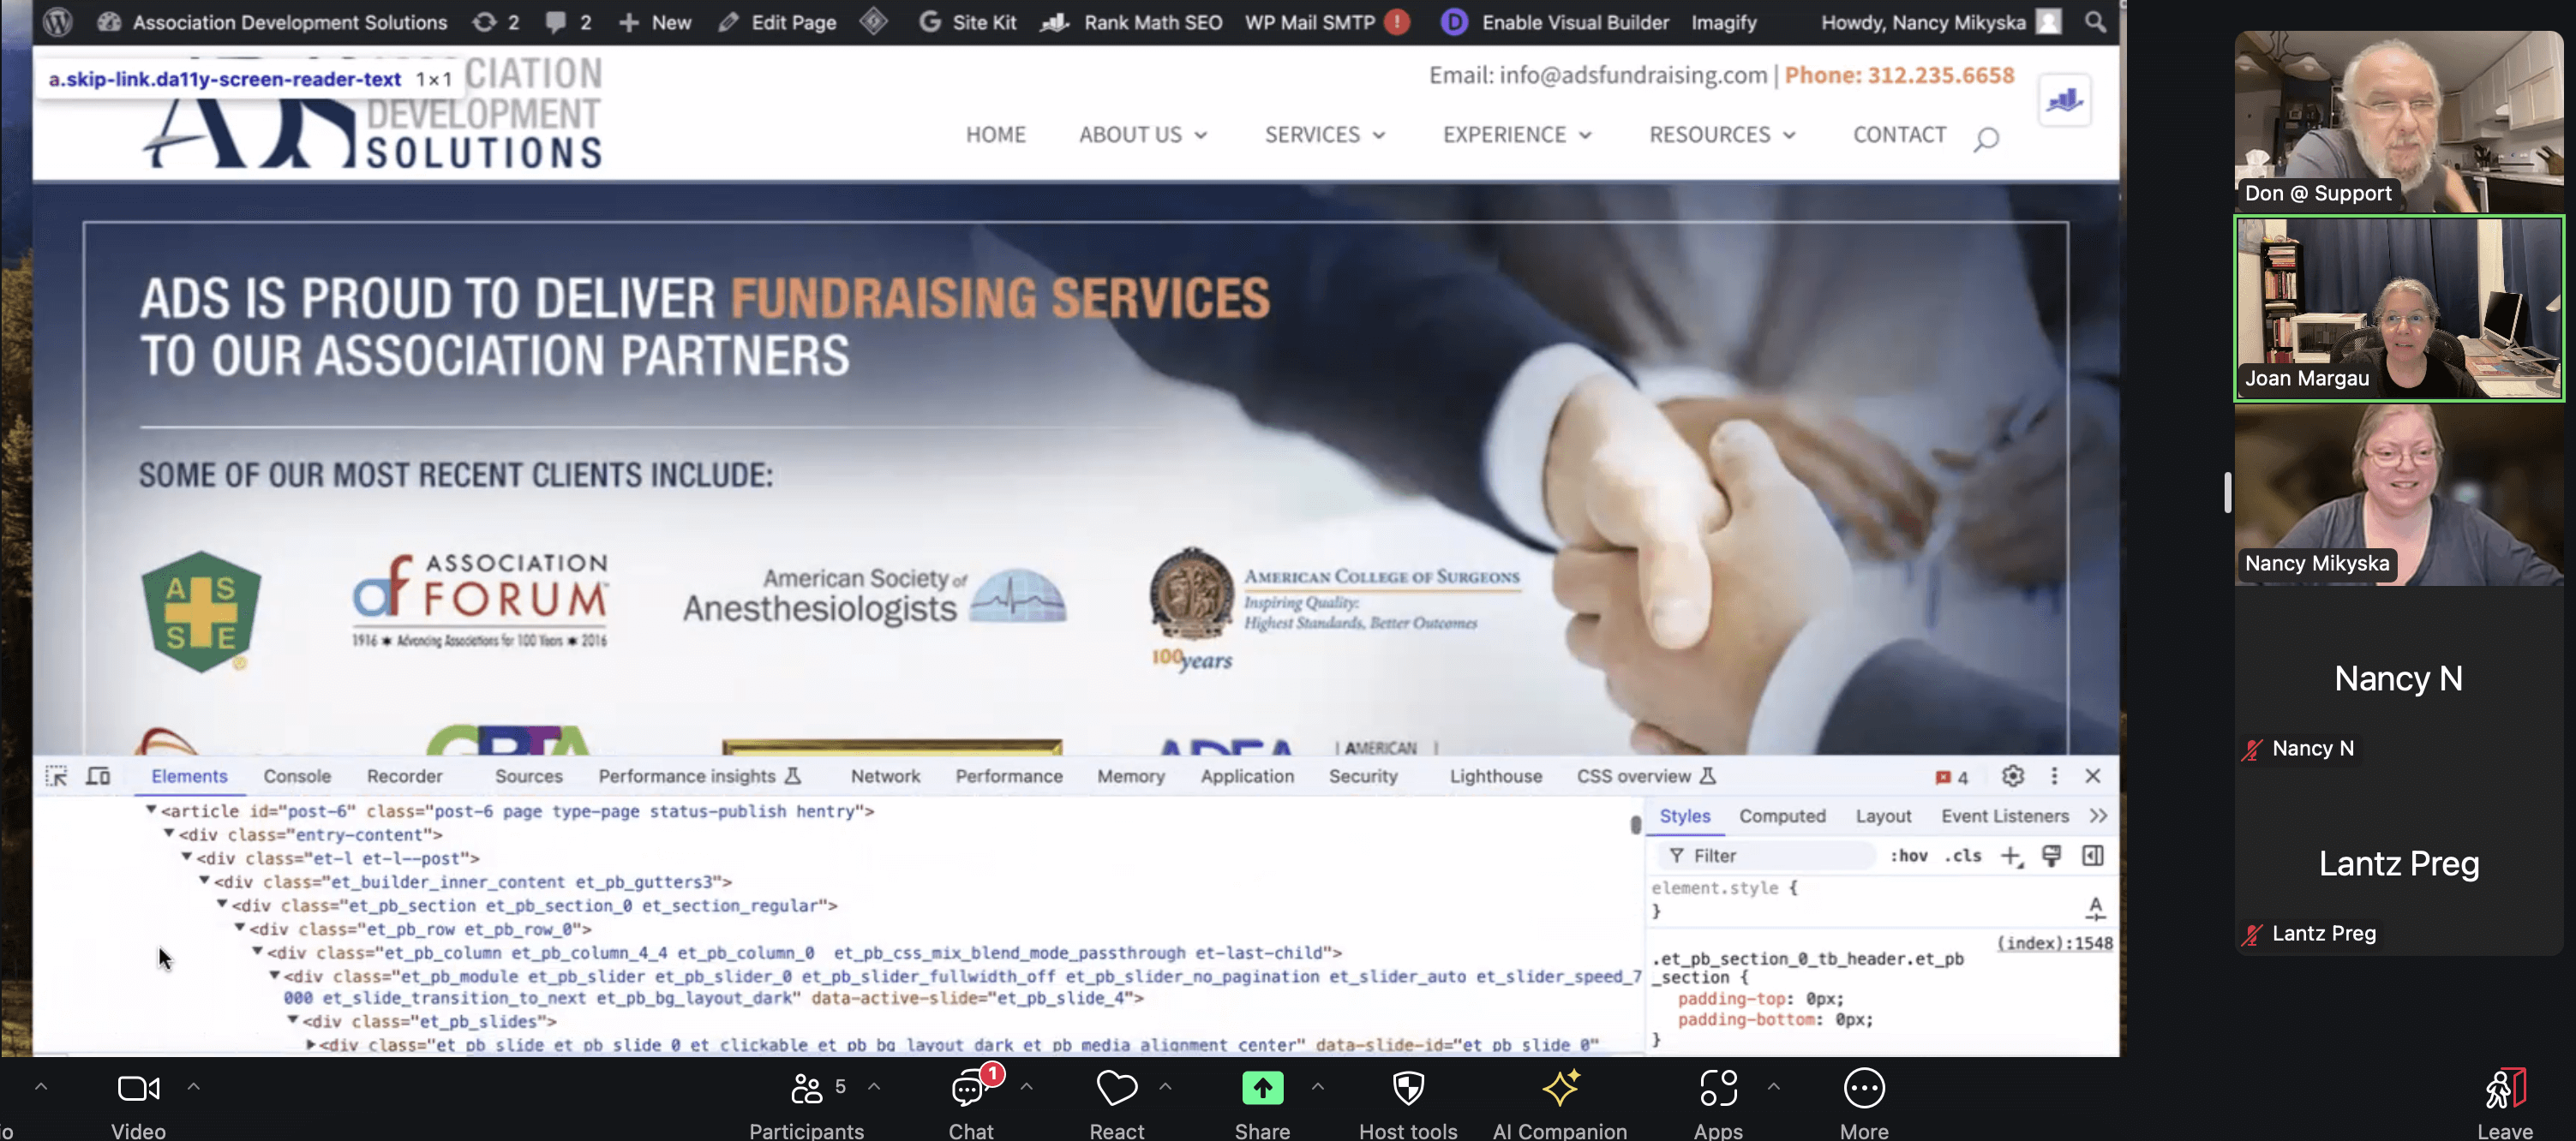Image resolution: width=2576 pixels, height=1141 pixels.
Task: Drag the DevTools panel resize scrollbar
Action: click(x=1633, y=815)
